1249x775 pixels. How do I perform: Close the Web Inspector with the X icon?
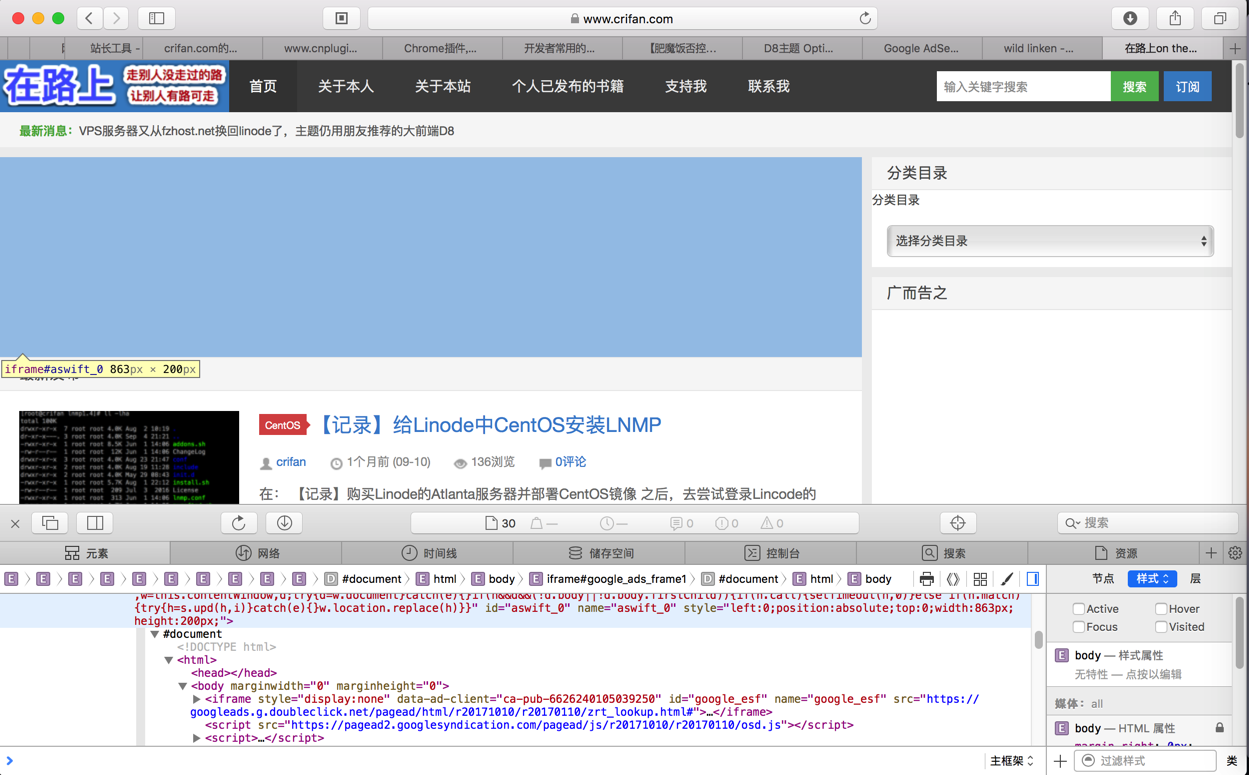pos(15,523)
